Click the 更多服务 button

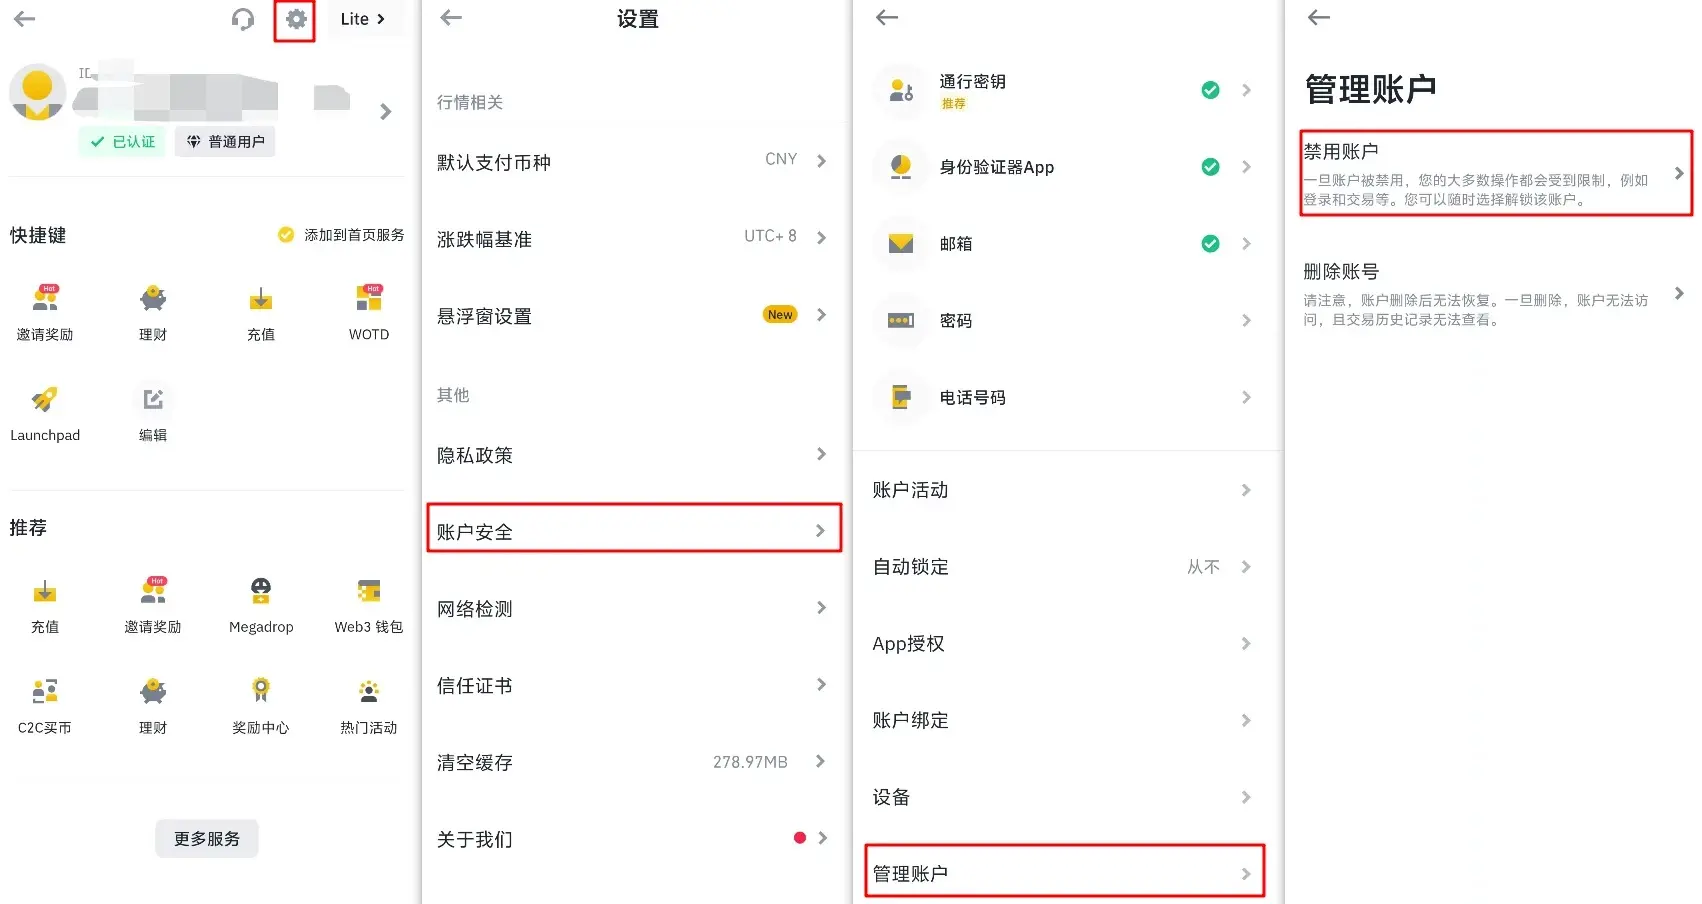pyautogui.click(x=206, y=838)
